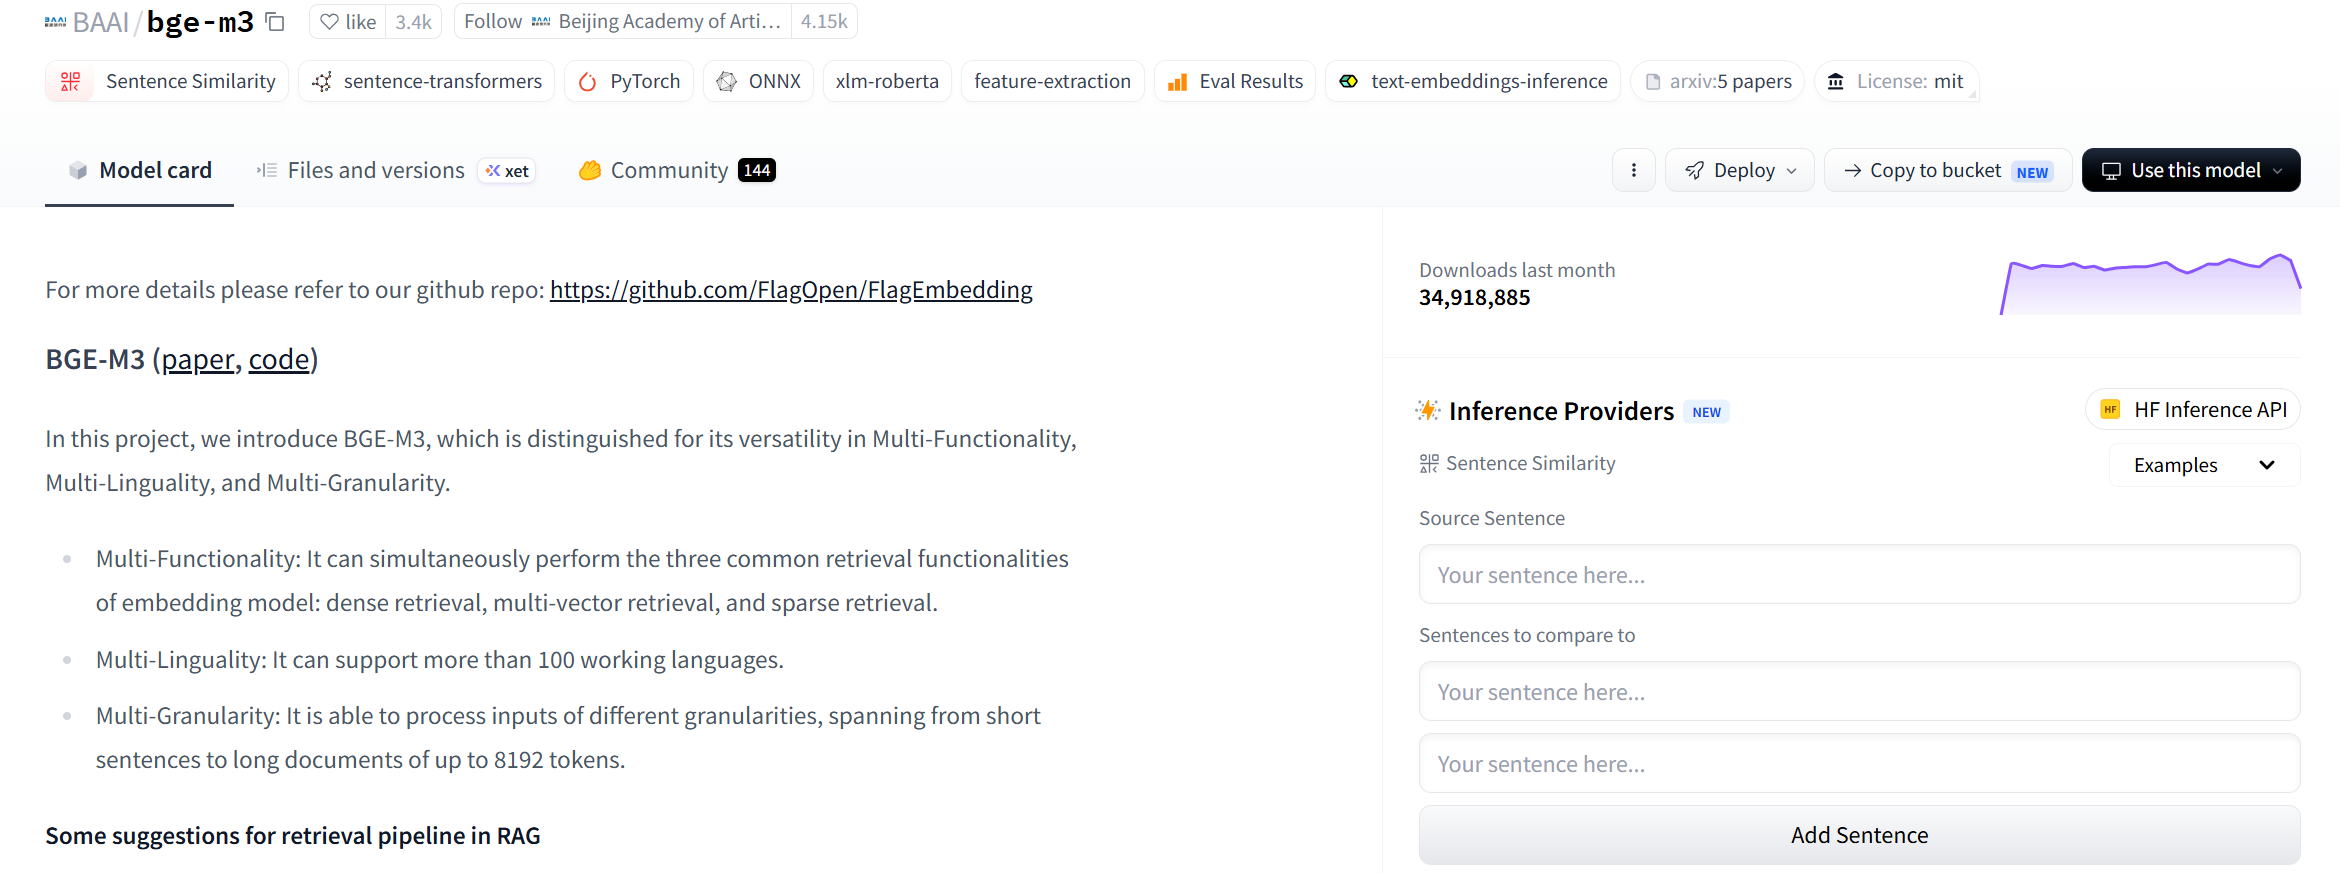Open the arxiv:5 papers tag
Screen dimensions: 2340x873
coord(1717,82)
